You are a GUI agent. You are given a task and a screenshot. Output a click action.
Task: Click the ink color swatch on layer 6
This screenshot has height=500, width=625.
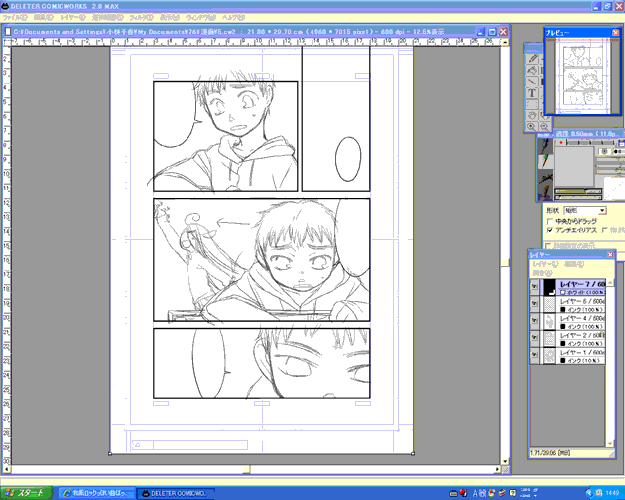click(563, 309)
